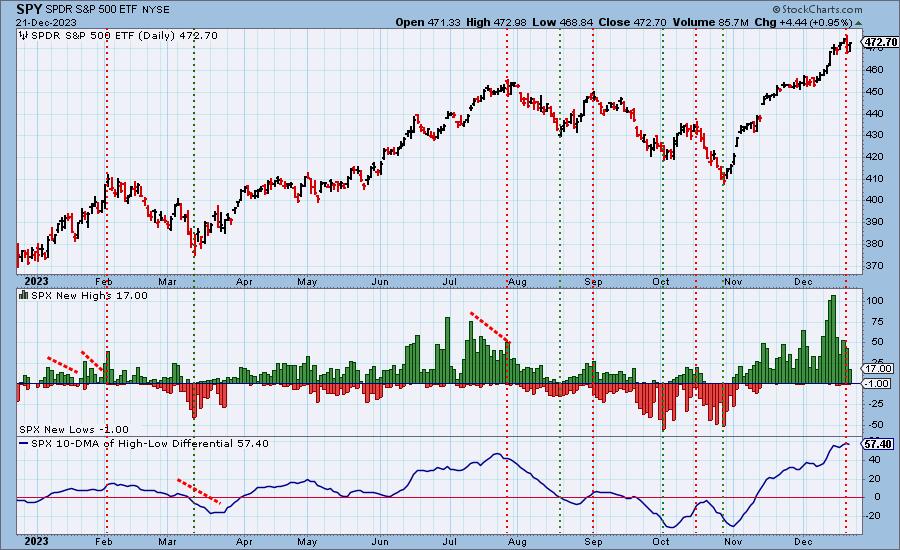Screen dimensions: 900x550
Task: Click the Chg +4.44 (+0.95%) value
Action: pos(804,22)
